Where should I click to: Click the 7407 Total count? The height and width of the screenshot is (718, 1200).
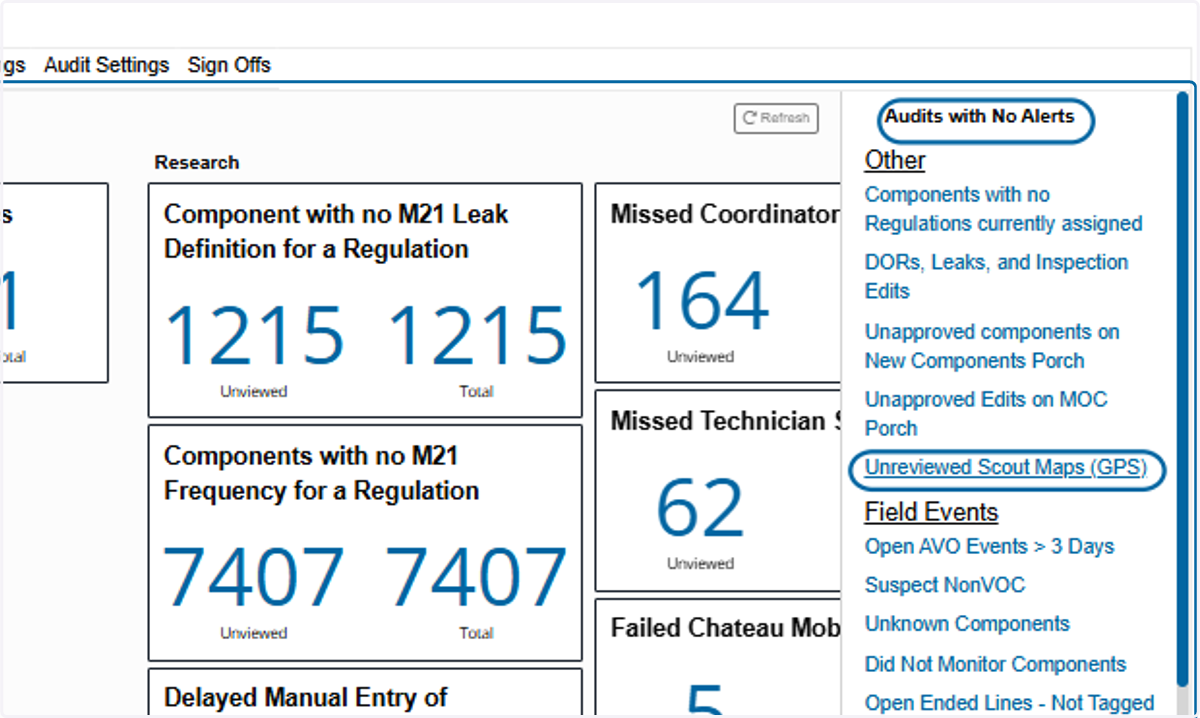476,578
